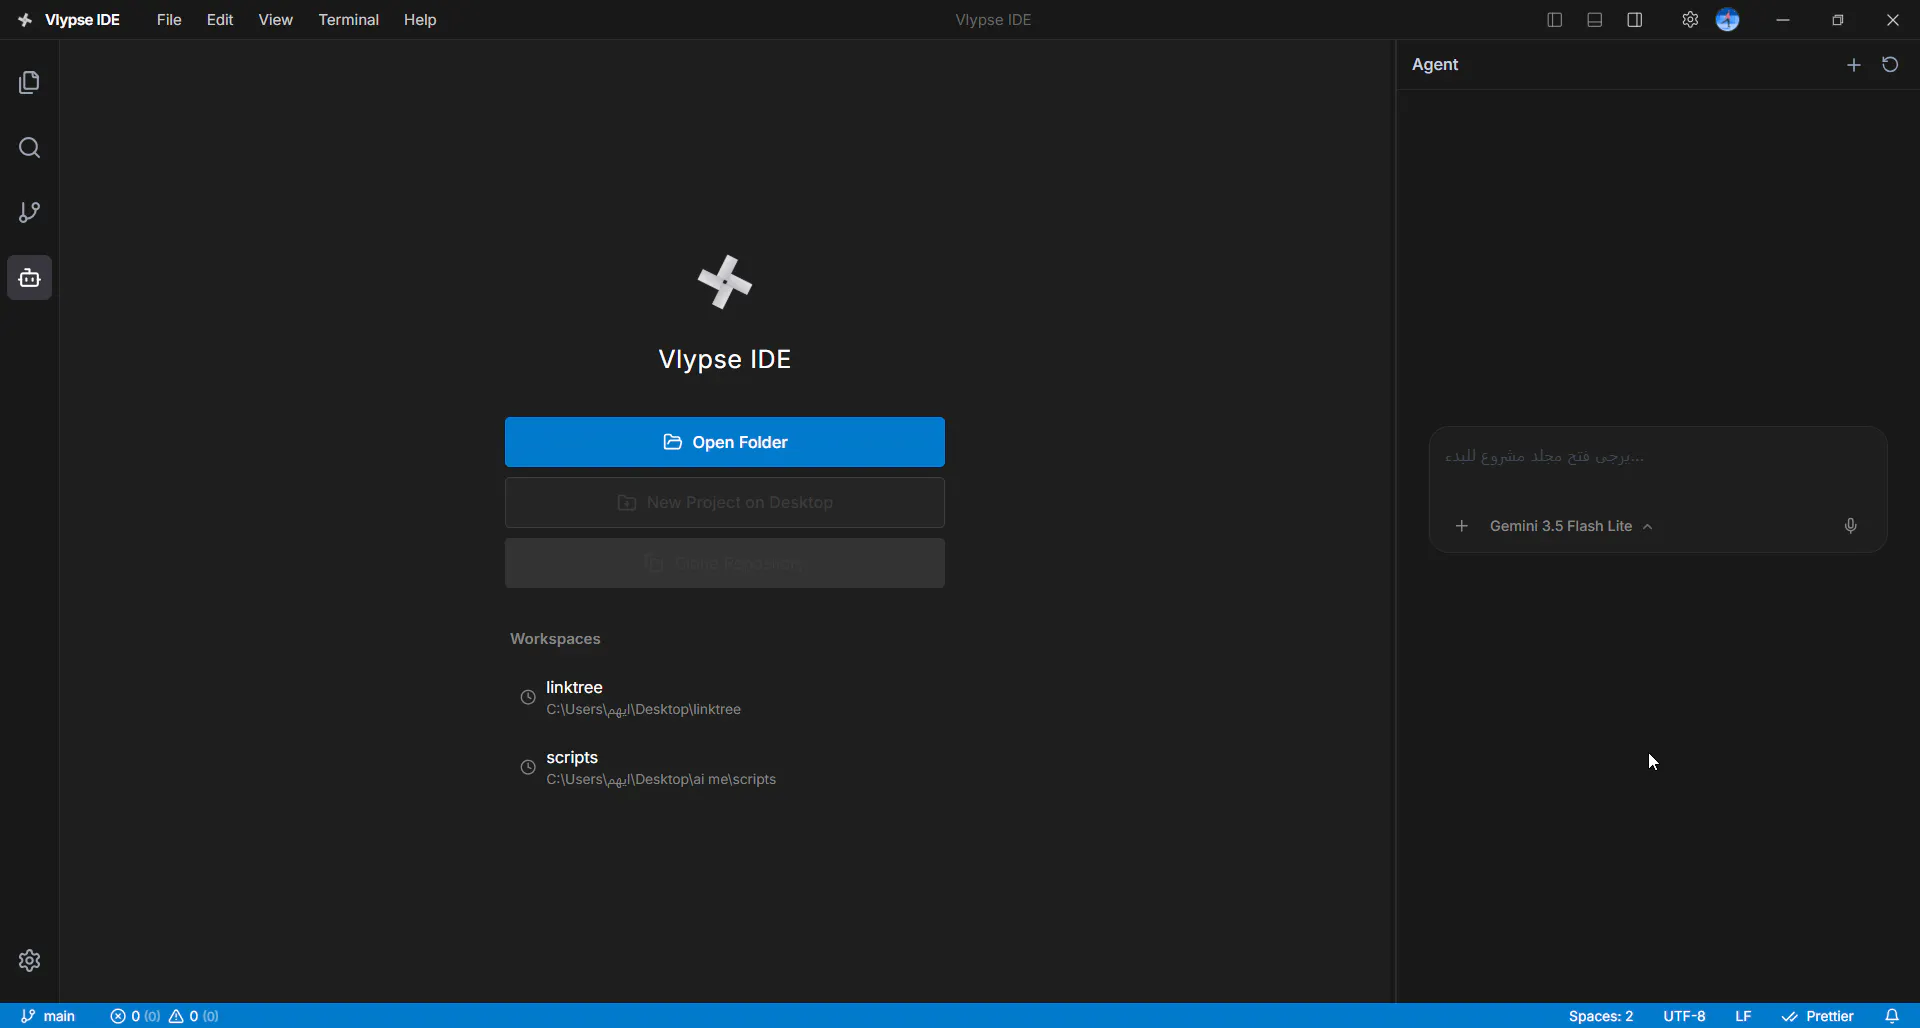Click Spaces: 2 indentation setting

(1601, 1016)
